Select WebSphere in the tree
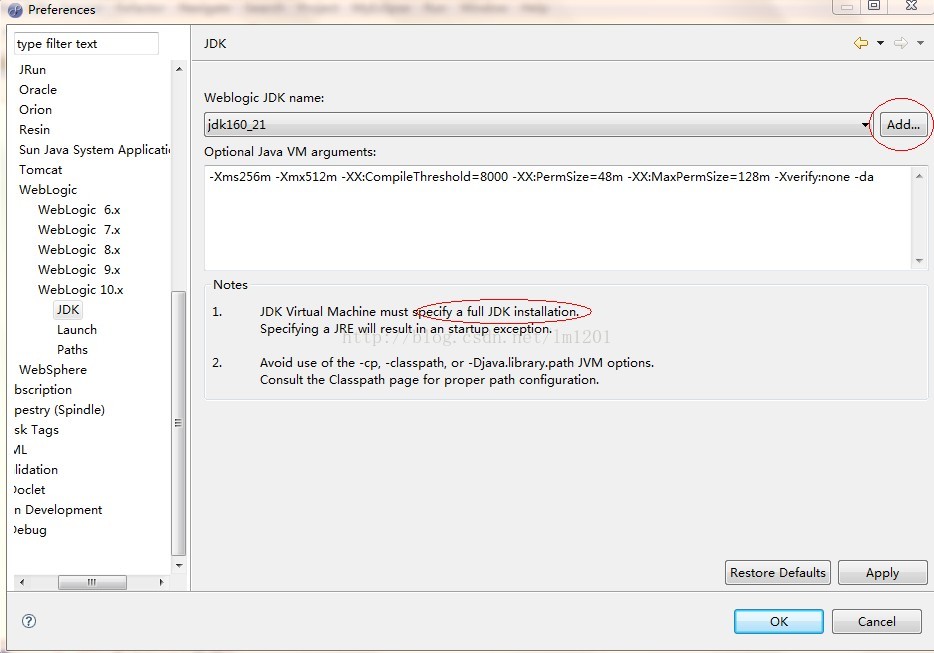Screen dimensions: 934x653 coord(53,369)
